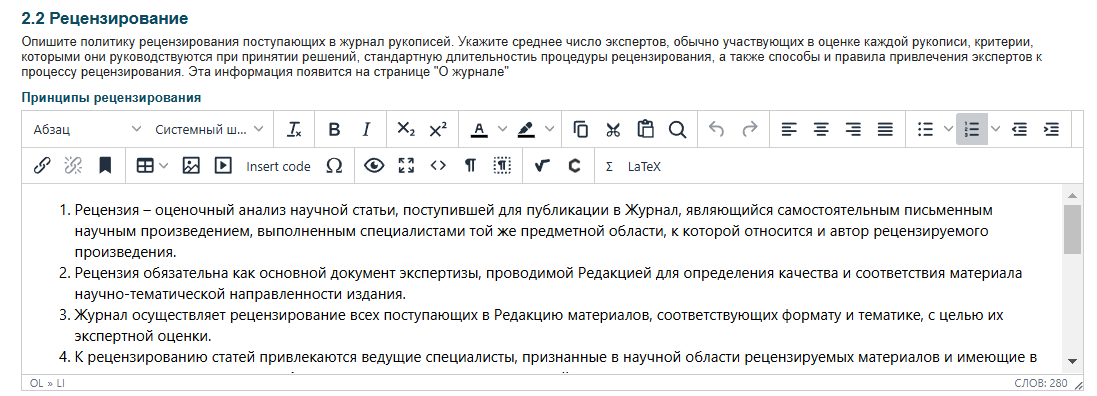Insert special character Omega symbol
Screen dimensions: 1097x396
(334, 166)
